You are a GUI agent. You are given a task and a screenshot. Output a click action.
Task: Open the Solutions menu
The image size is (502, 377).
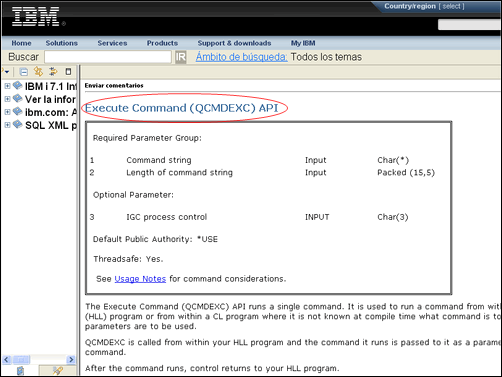coord(62,43)
